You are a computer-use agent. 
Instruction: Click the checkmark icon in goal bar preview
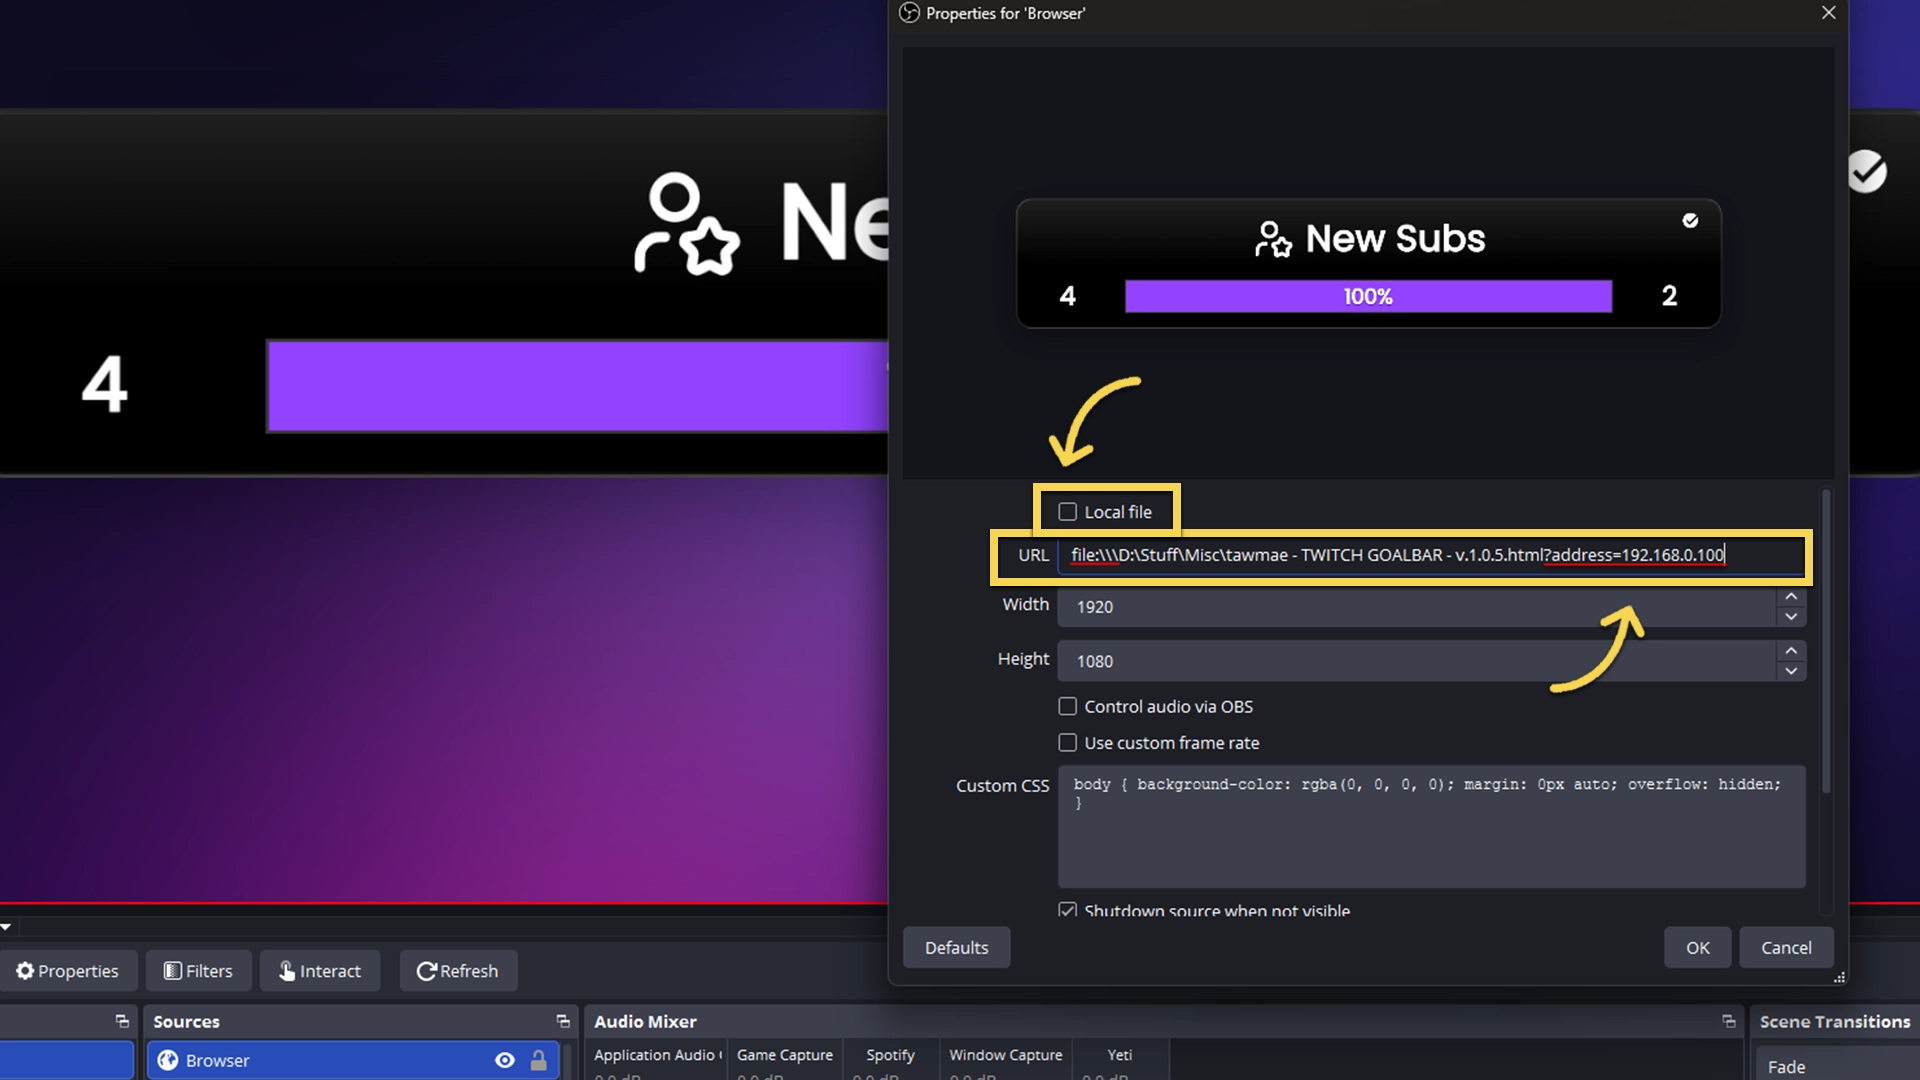(1690, 220)
